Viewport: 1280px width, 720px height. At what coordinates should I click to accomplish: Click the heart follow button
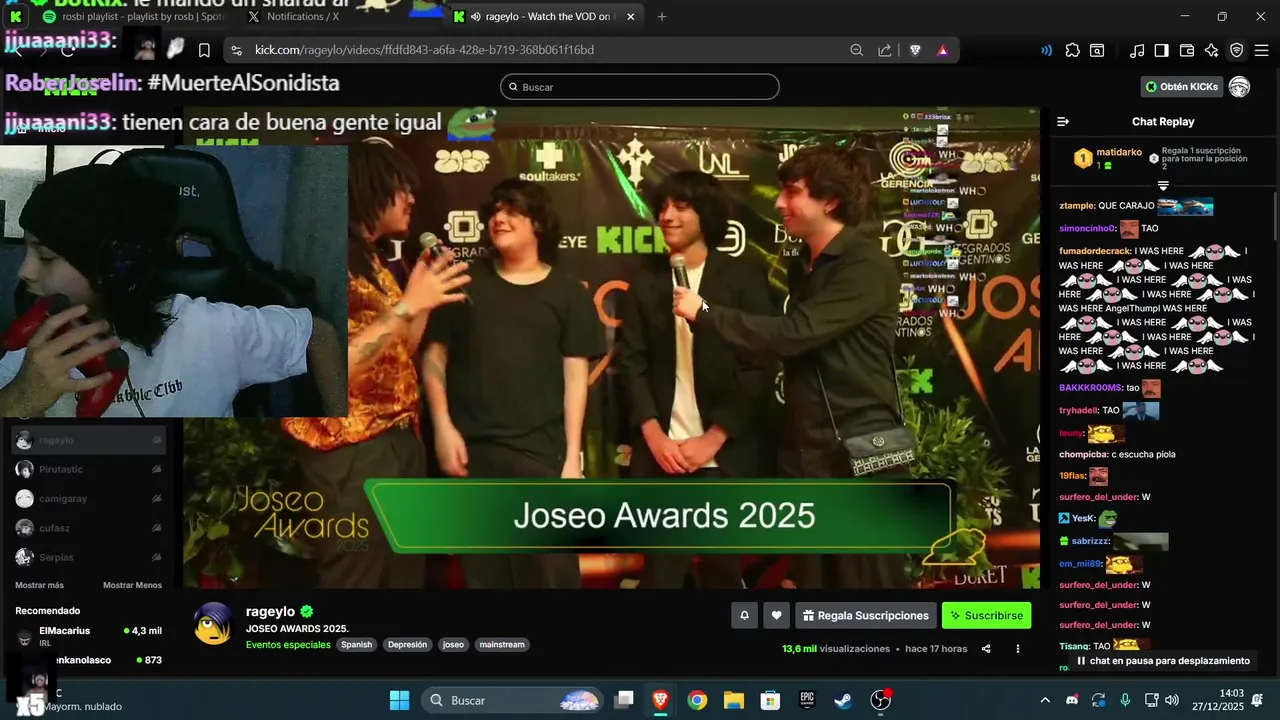pos(776,615)
